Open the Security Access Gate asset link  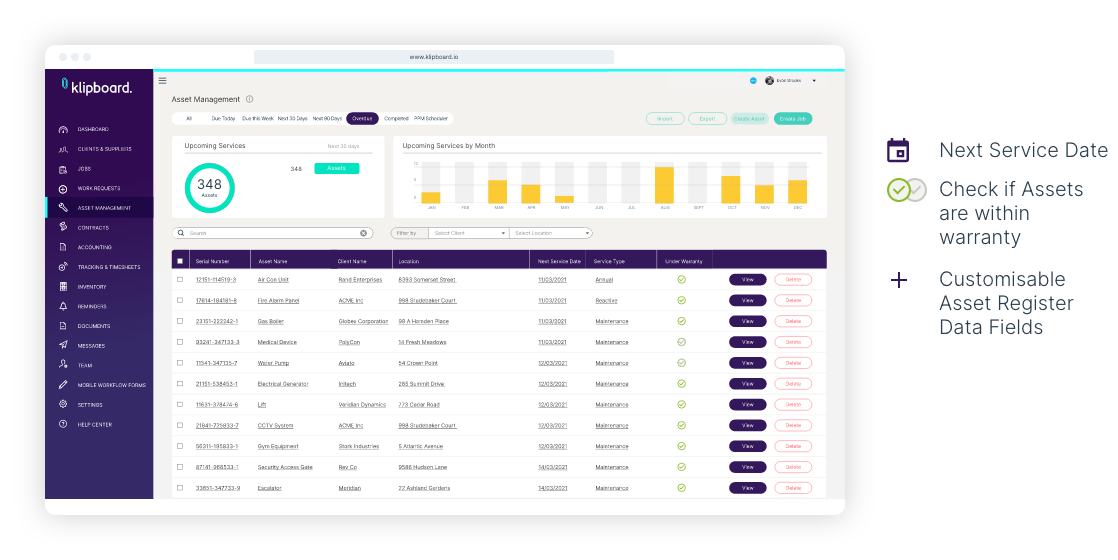pos(285,467)
